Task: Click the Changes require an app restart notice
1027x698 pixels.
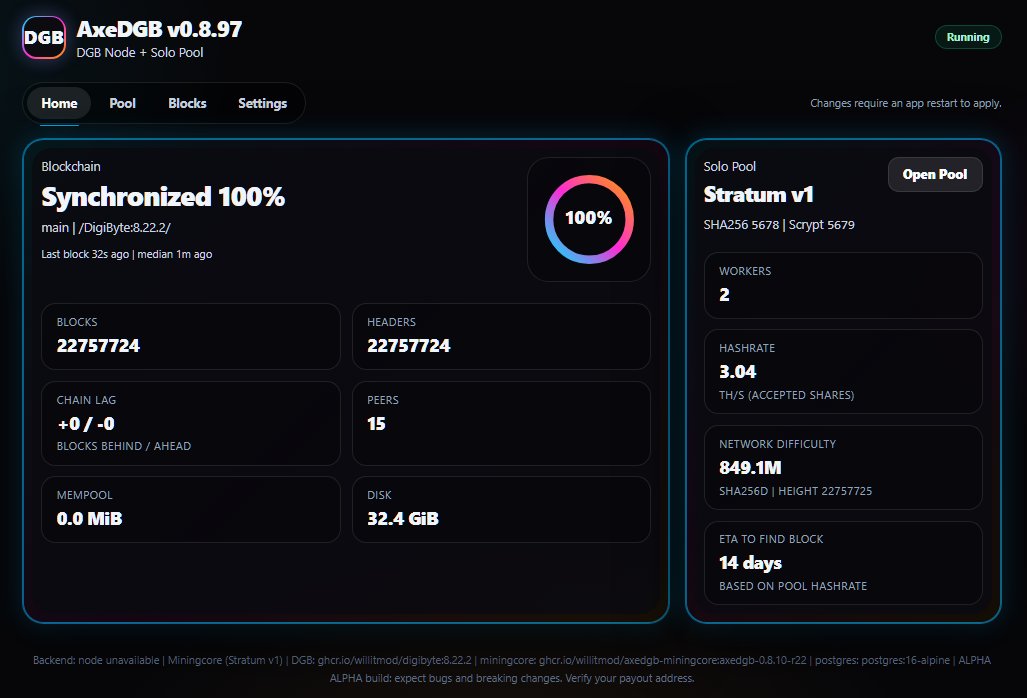Action: pyautogui.click(x=906, y=103)
